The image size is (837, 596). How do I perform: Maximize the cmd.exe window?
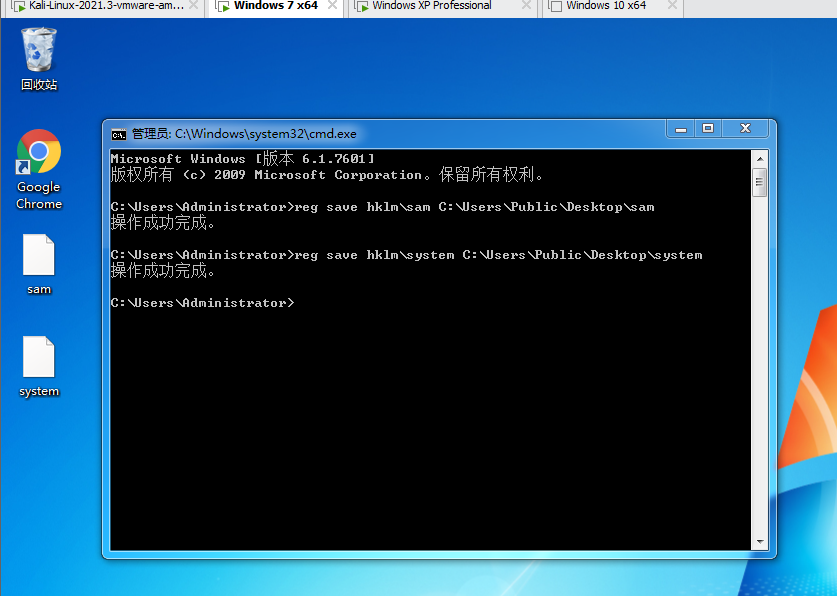tap(708, 129)
